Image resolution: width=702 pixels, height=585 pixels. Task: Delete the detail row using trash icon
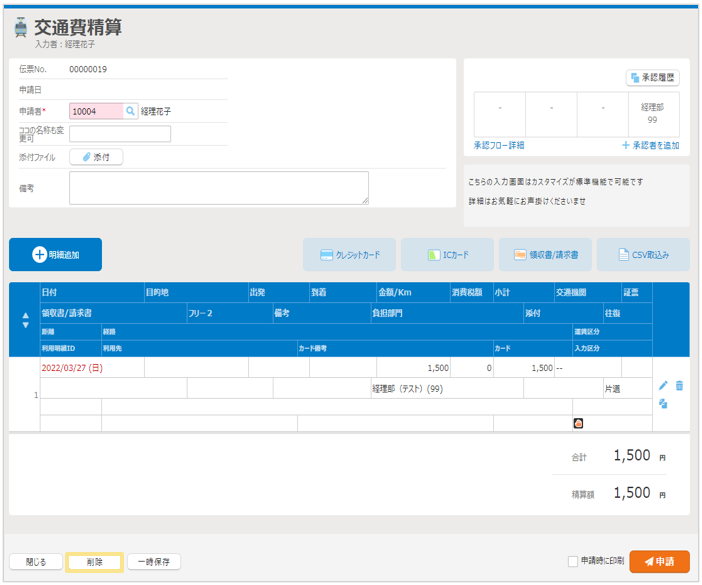point(679,386)
